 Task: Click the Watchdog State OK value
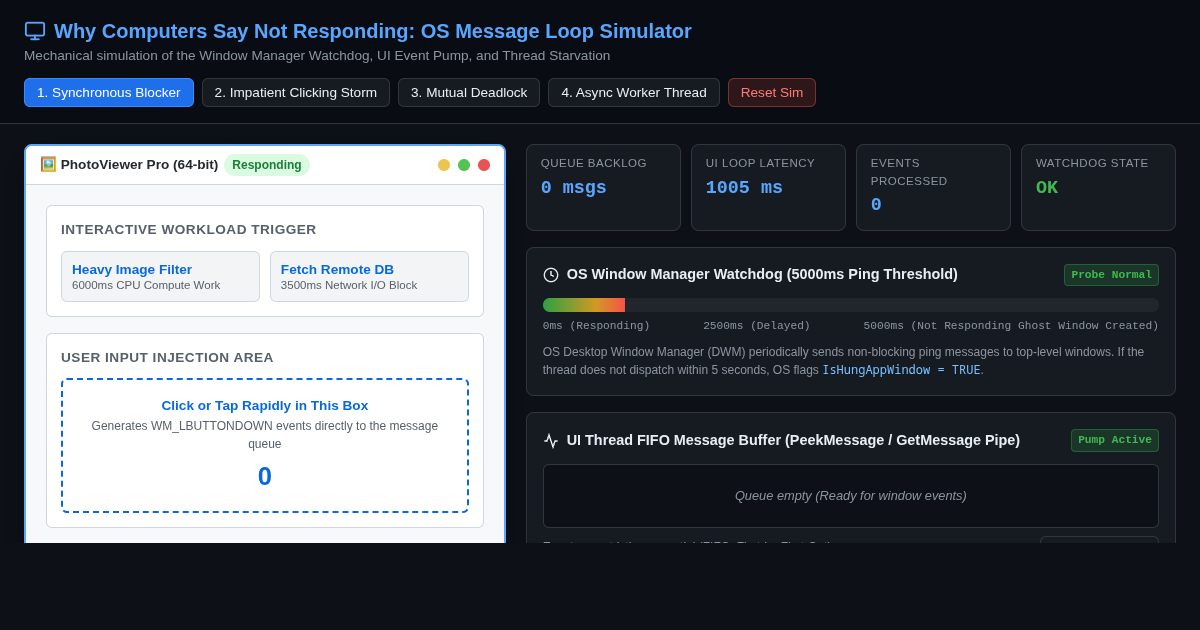coord(1047,188)
